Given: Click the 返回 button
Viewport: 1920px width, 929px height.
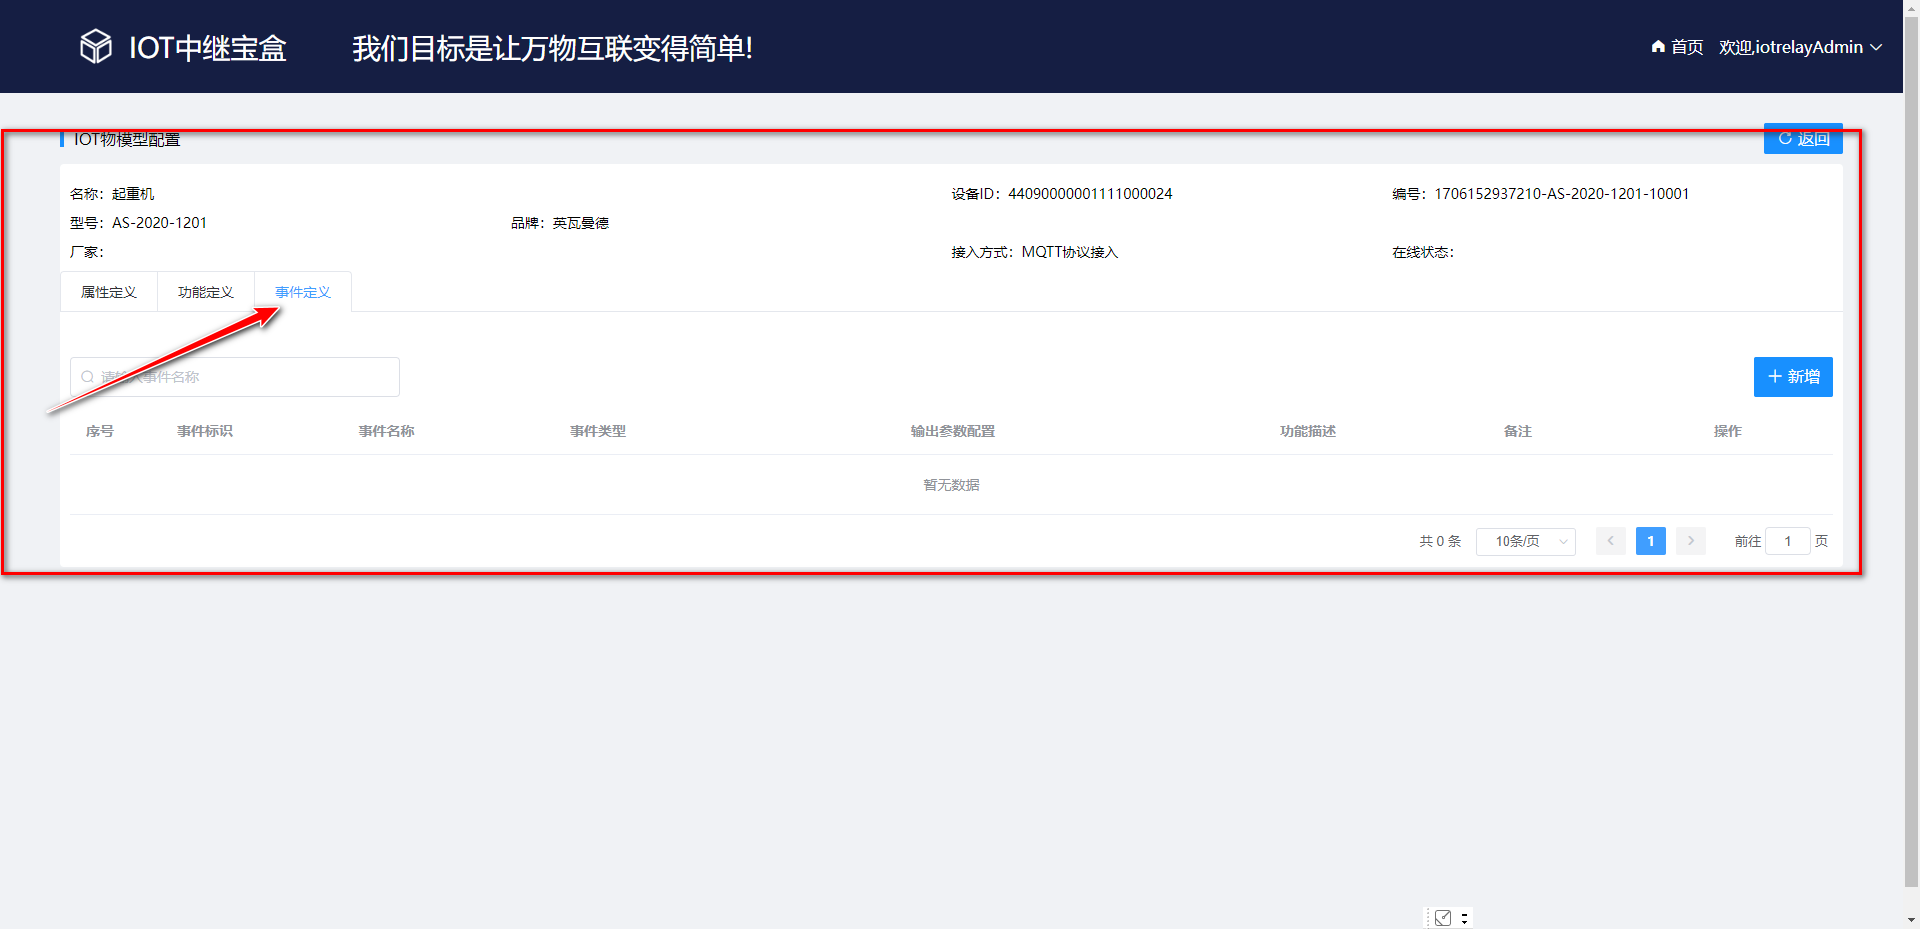Looking at the screenshot, I should pyautogui.click(x=1803, y=138).
